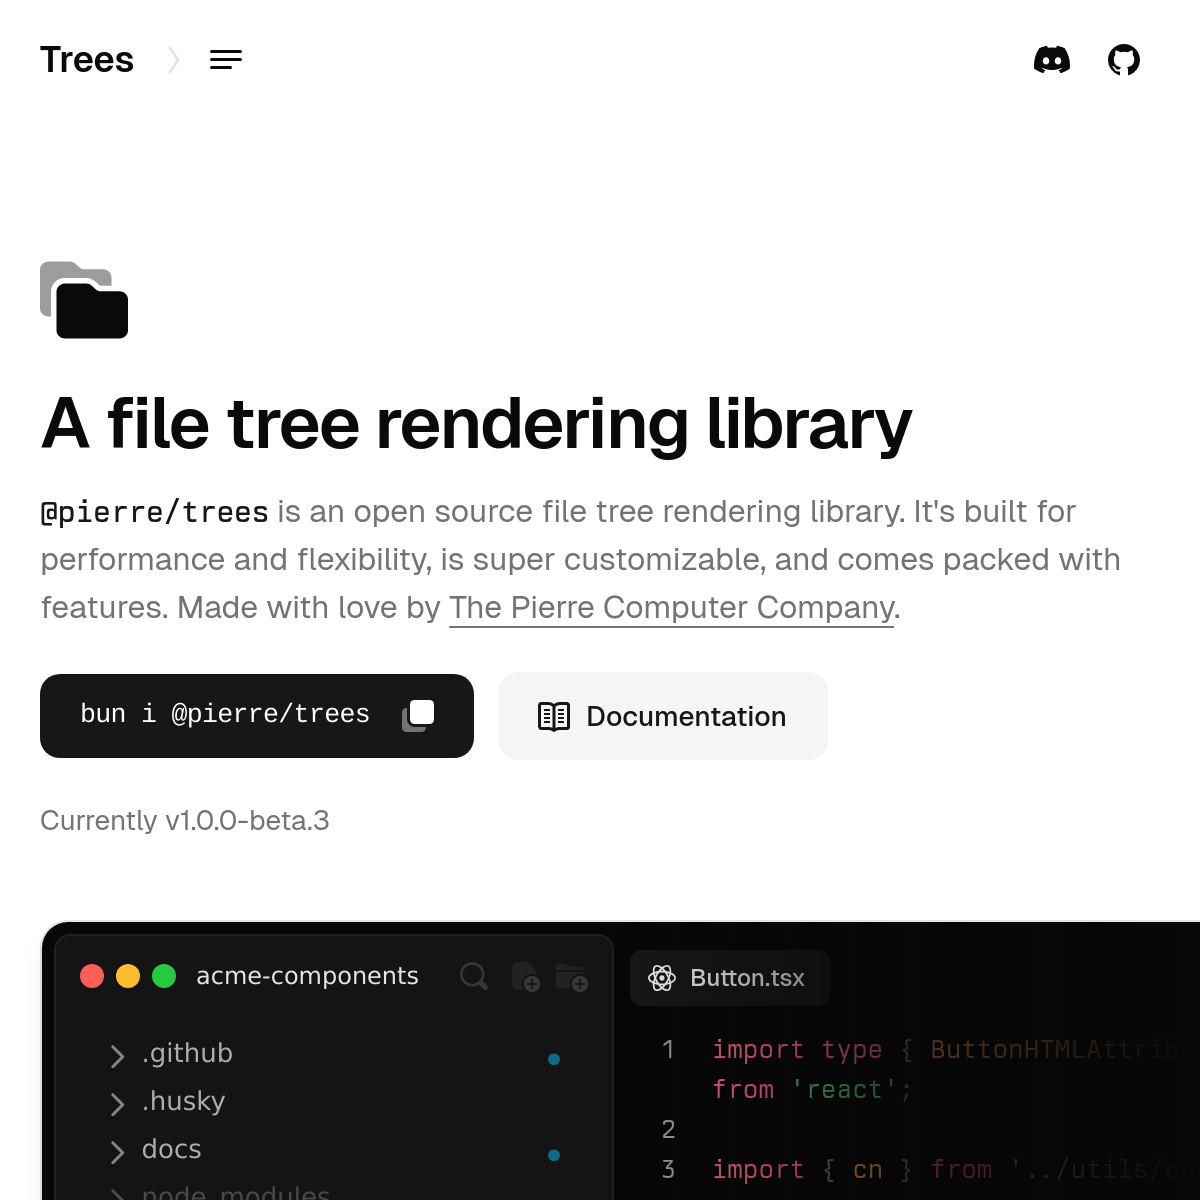Switch to the Button.tsx tab
This screenshot has width=1200, height=1200.
[x=730, y=978]
